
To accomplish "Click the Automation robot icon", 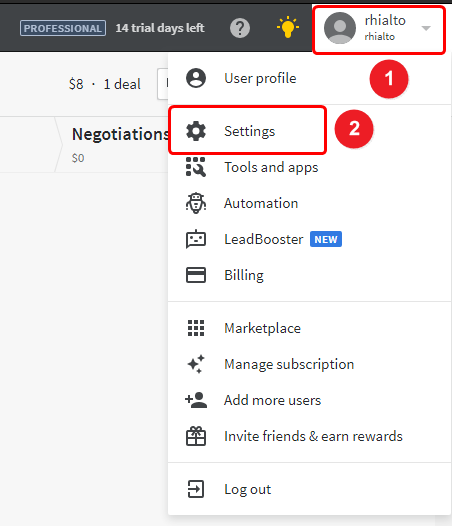I will pyautogui.click(x=196, y=203).
